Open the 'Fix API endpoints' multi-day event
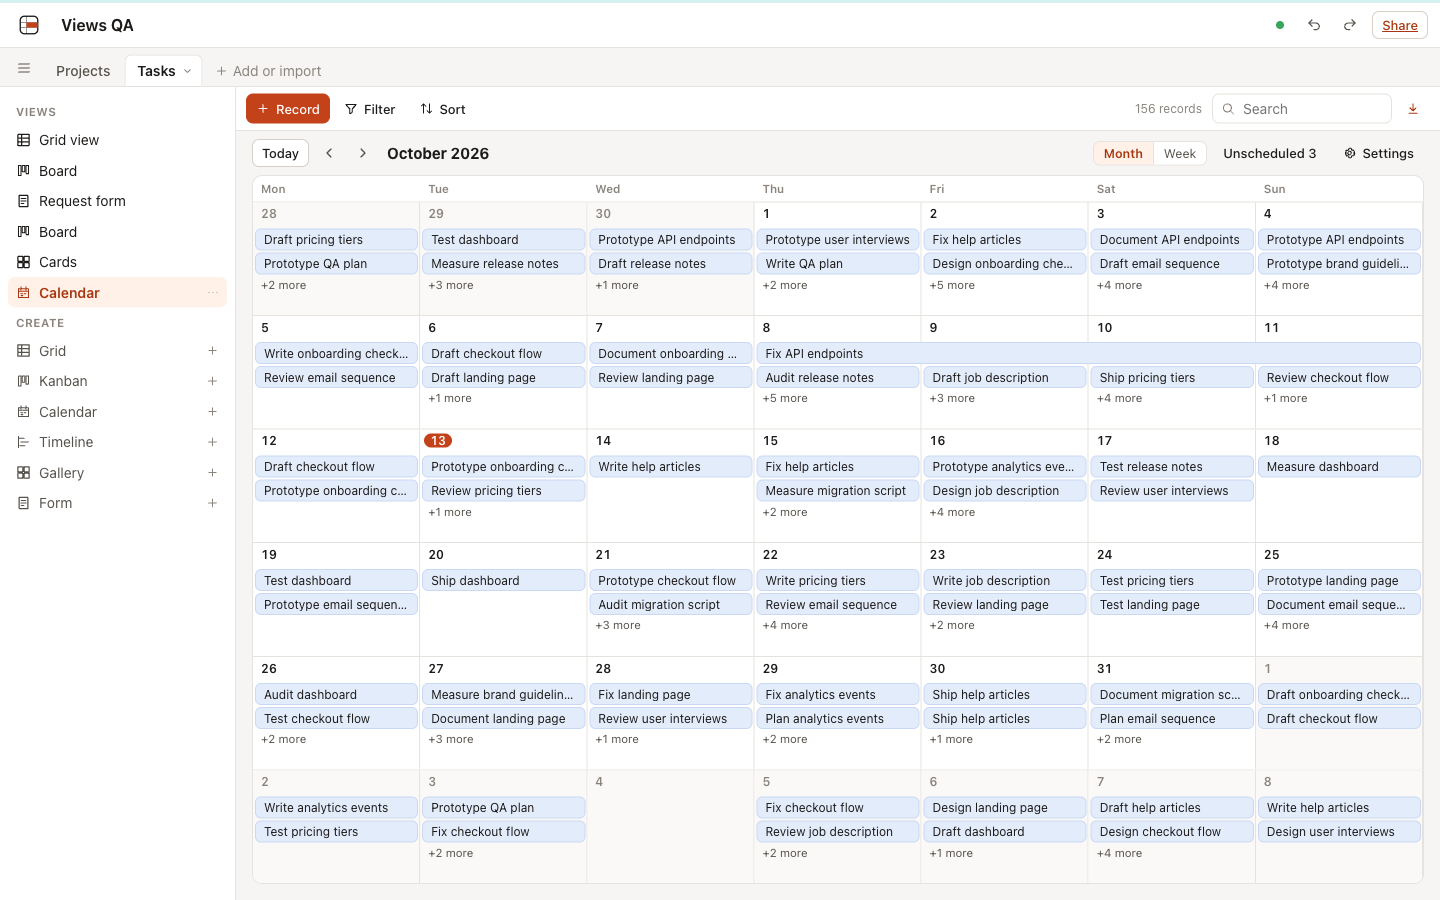 1089,353
